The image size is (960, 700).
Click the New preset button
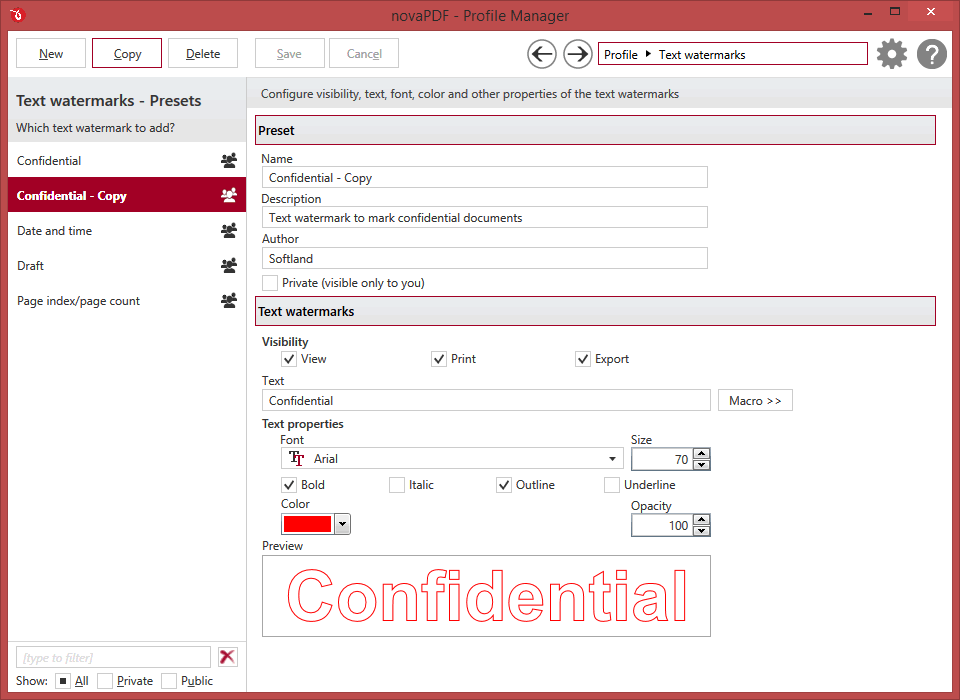[x=51, y=54]
